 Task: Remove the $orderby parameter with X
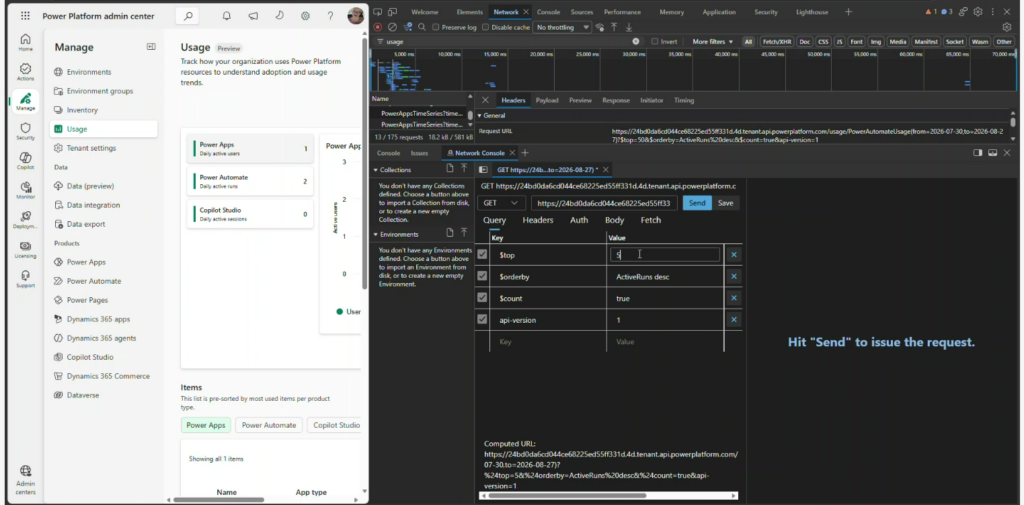click(x=733, y=276)
